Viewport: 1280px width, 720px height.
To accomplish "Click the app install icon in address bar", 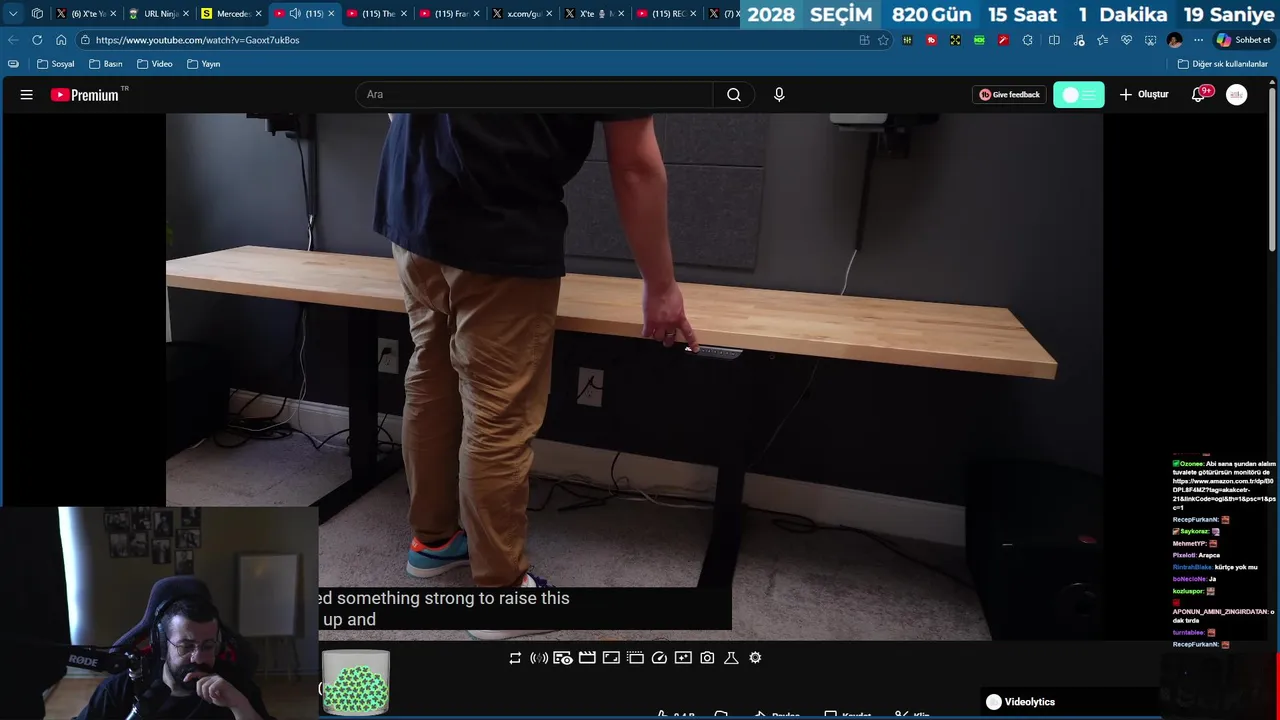I will (x=864, y=40).
